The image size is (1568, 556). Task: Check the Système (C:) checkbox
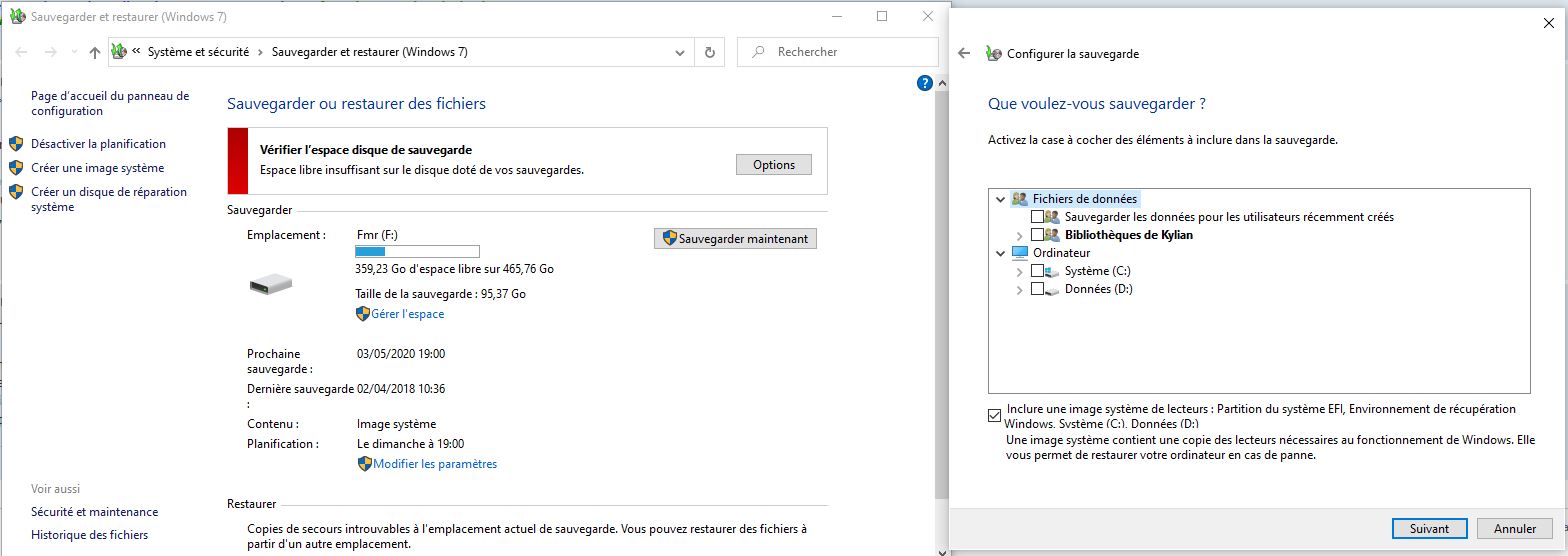point(1037,271)
